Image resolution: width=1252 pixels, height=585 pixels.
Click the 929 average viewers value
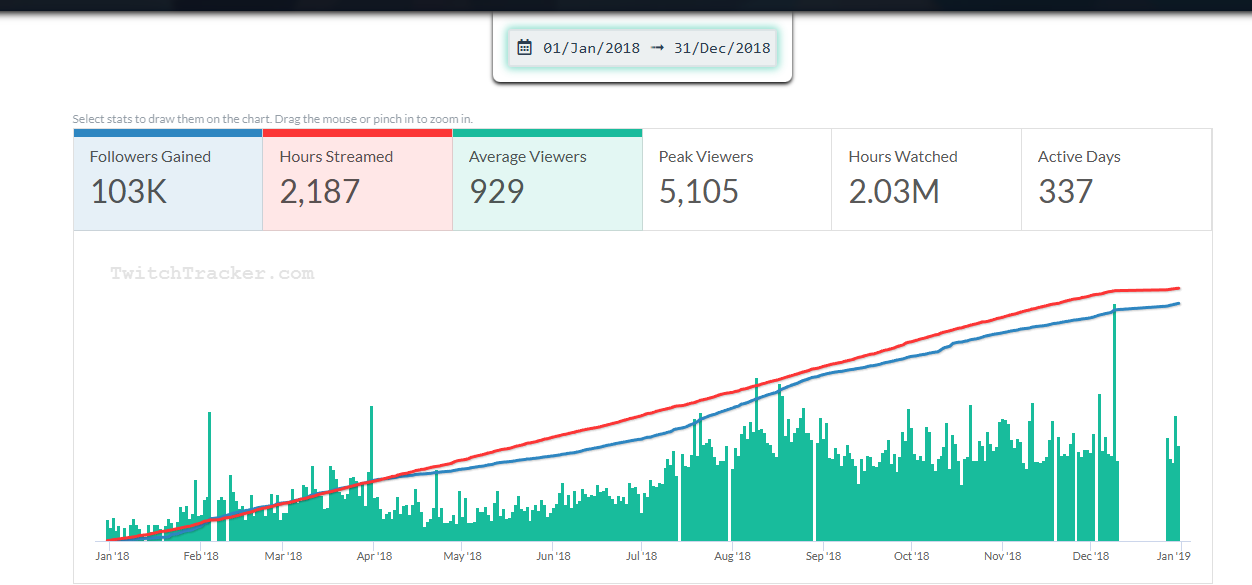pyautogui.click(x=497, y=191)
